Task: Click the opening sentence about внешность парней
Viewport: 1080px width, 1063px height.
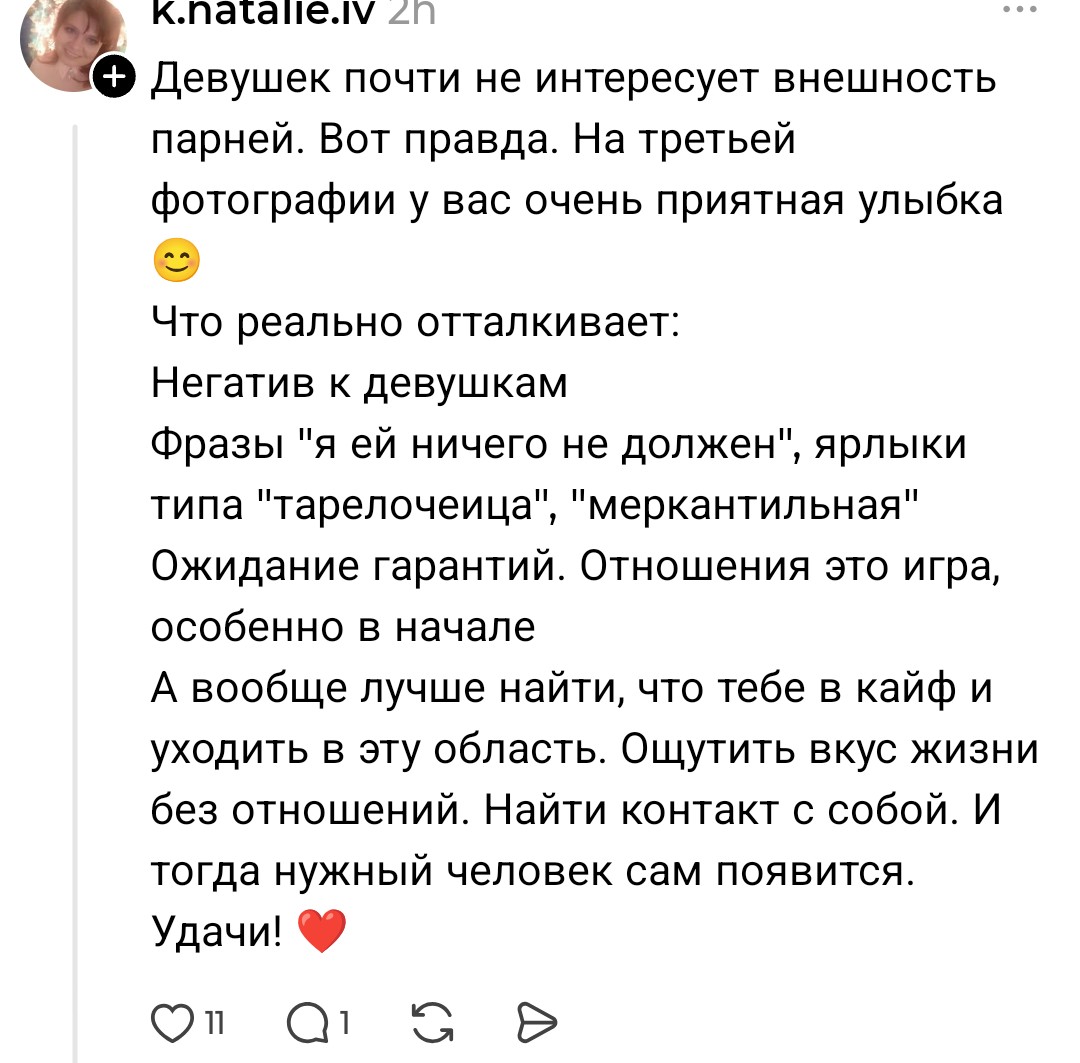Action: [x=573, y=76]
